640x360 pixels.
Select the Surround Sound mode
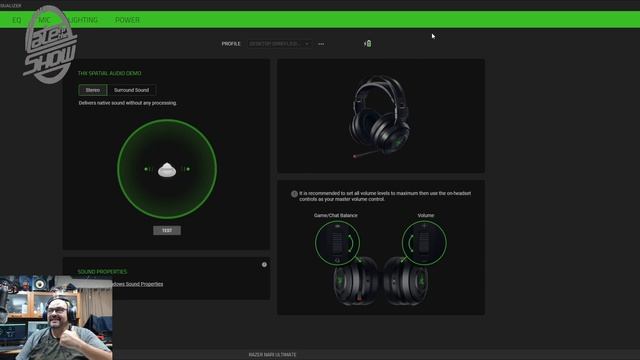(x=131, y=90)
